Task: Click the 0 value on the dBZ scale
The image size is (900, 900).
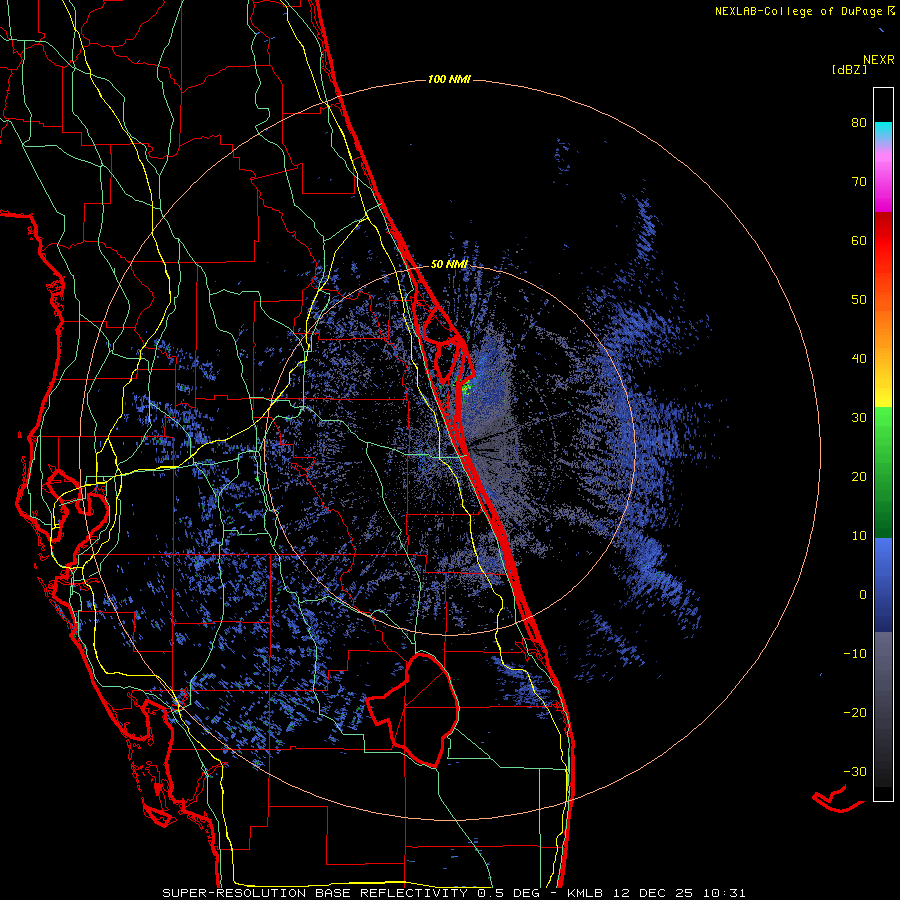Action: 863,595
